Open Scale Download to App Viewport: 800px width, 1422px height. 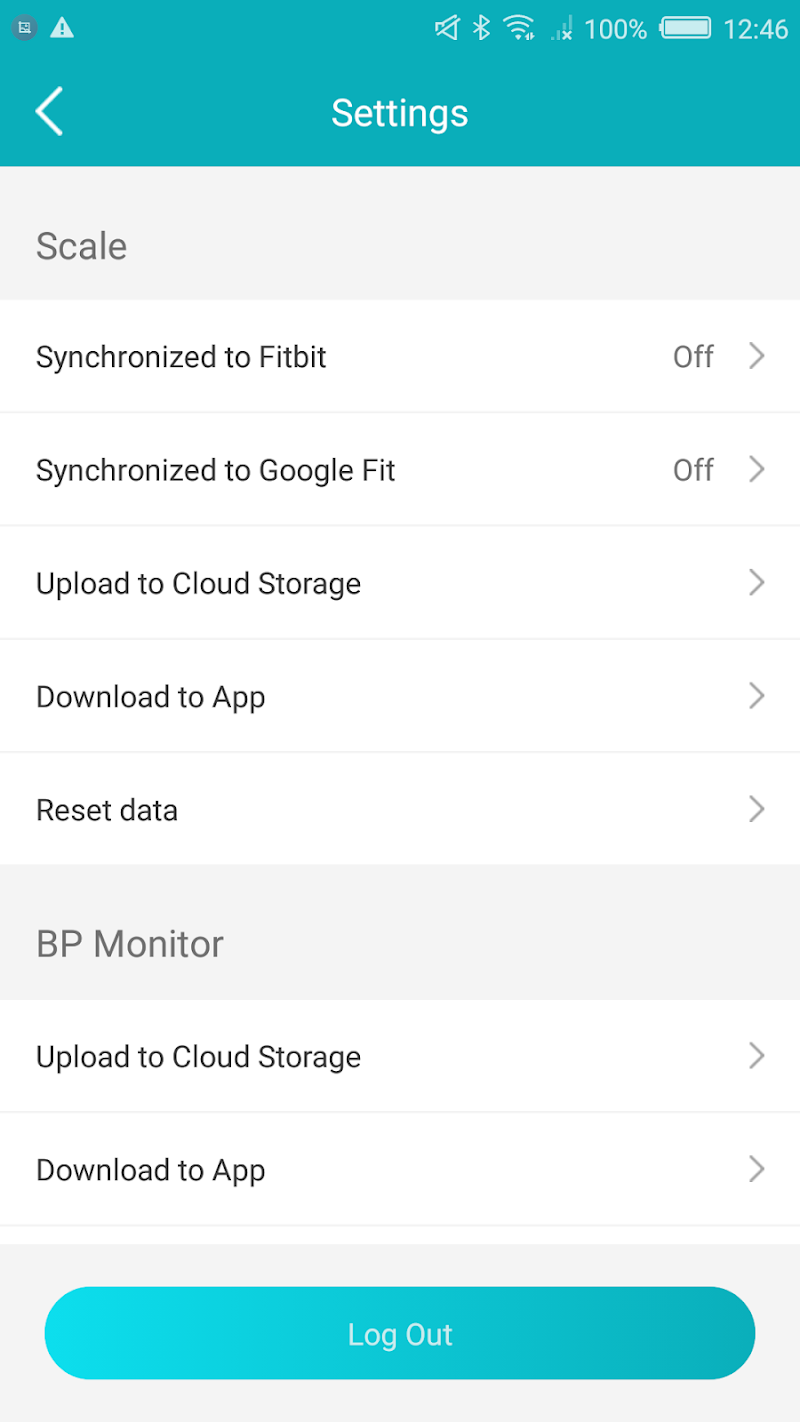click(x=151, y=697)
